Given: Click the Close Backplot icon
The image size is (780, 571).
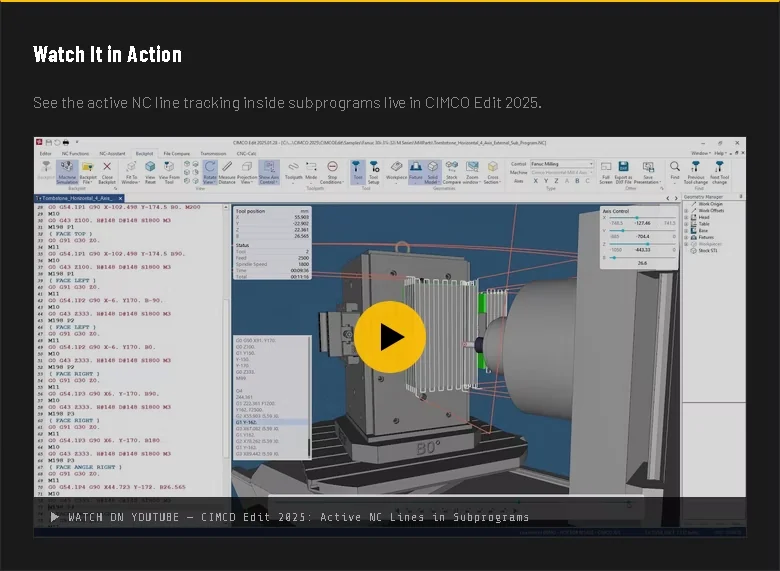Looking at the screenshot, I should click(107, 172).
